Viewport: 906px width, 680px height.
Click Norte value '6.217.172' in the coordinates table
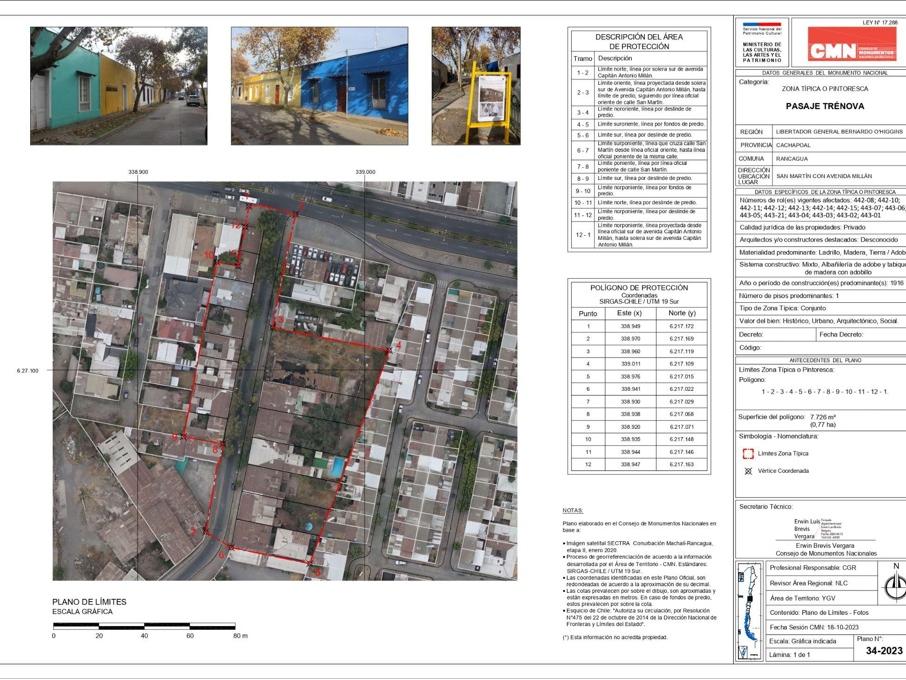pyautogui.click(x=682, y=326)
